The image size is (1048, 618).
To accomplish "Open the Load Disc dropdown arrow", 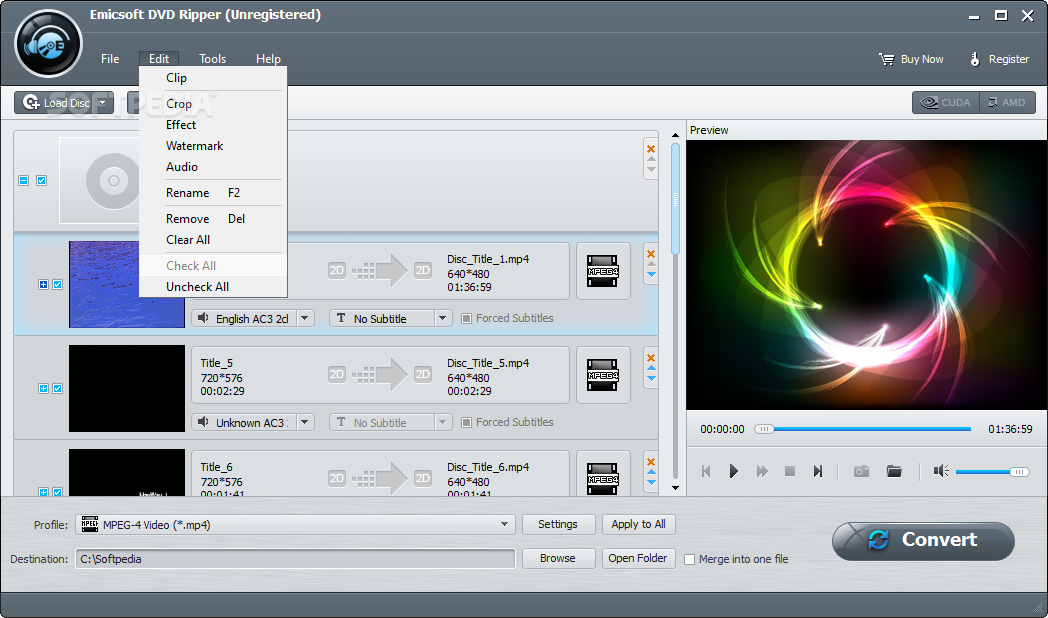I will pos(103,103).
